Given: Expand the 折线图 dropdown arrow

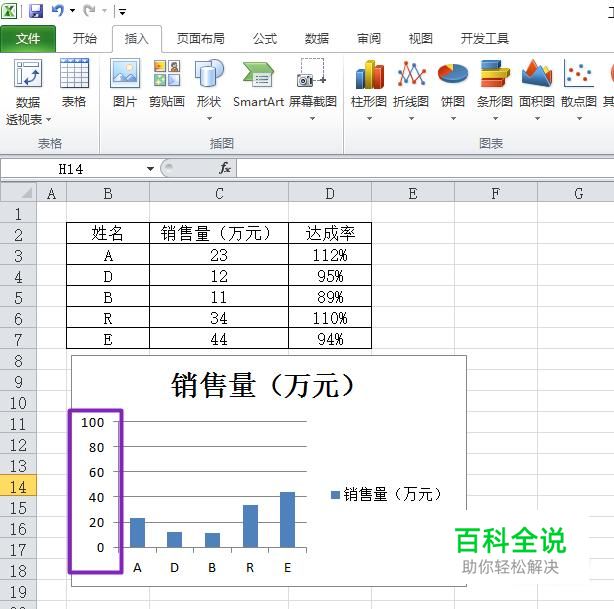Looking at the screenshot, I should click(411, 118).
